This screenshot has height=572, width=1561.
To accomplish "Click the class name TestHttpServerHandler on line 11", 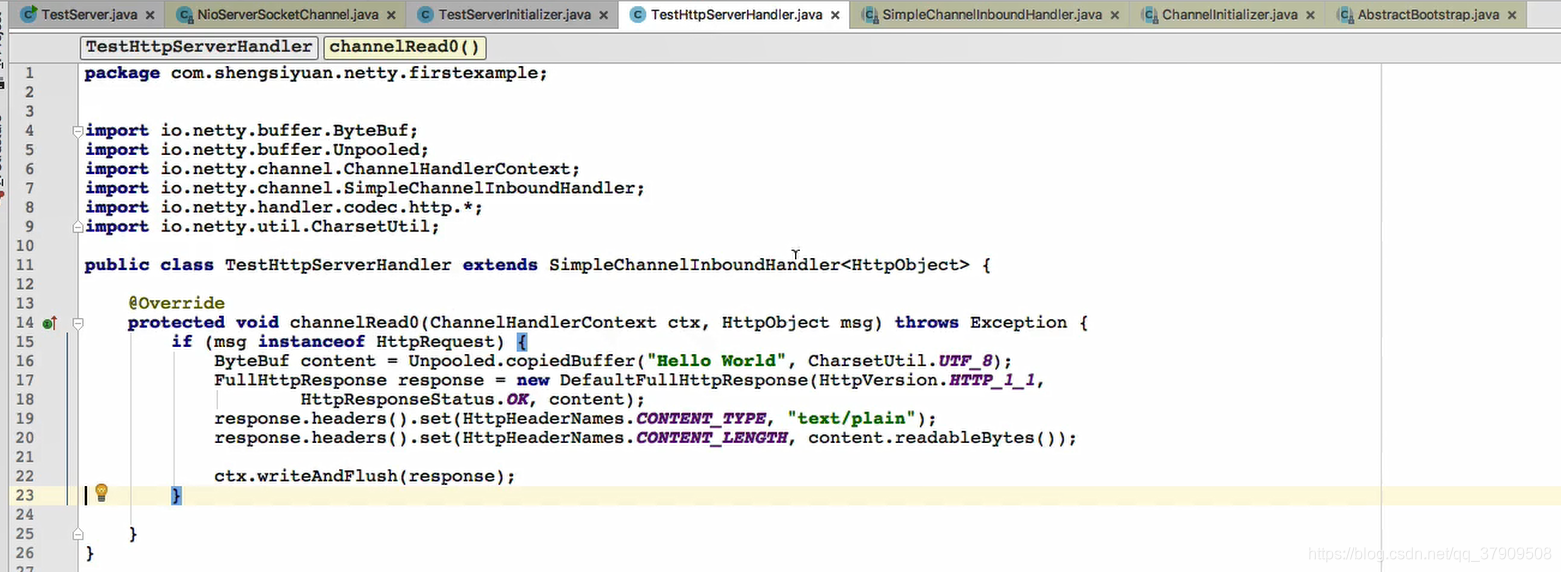I will pyautogui.click(x=338, y=265).
